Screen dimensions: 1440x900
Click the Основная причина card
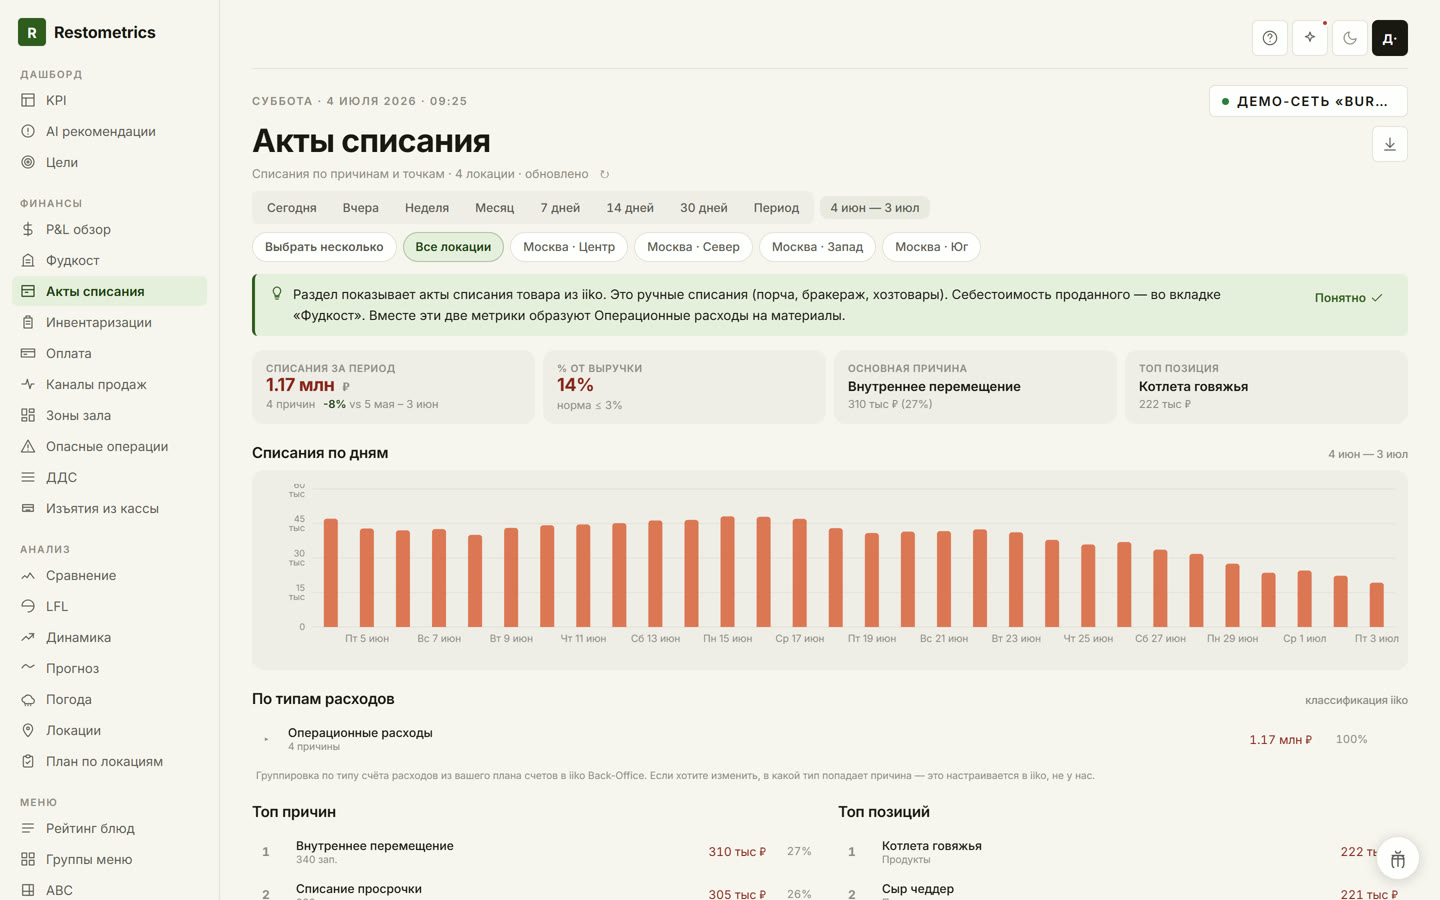click(x=975, y=387)
